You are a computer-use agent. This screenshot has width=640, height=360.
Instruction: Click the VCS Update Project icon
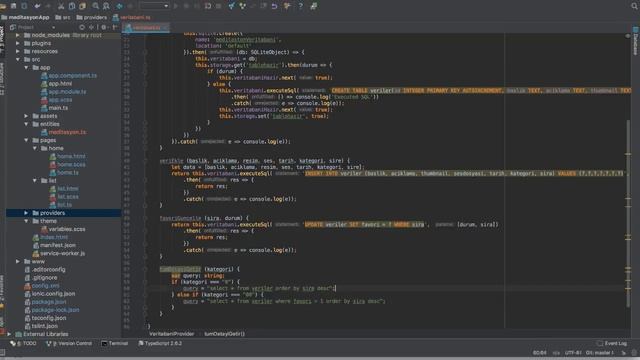232,6
